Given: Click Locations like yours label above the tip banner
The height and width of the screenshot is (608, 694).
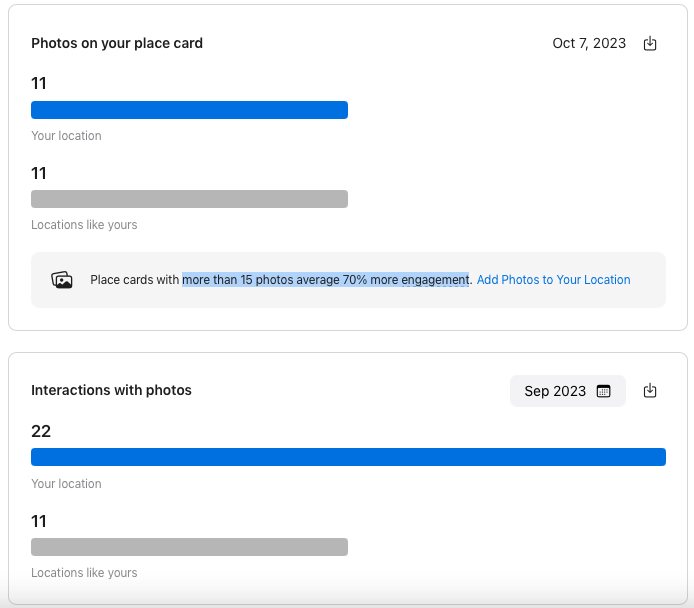Looking at the screenshot, I should tap(84, 225).
